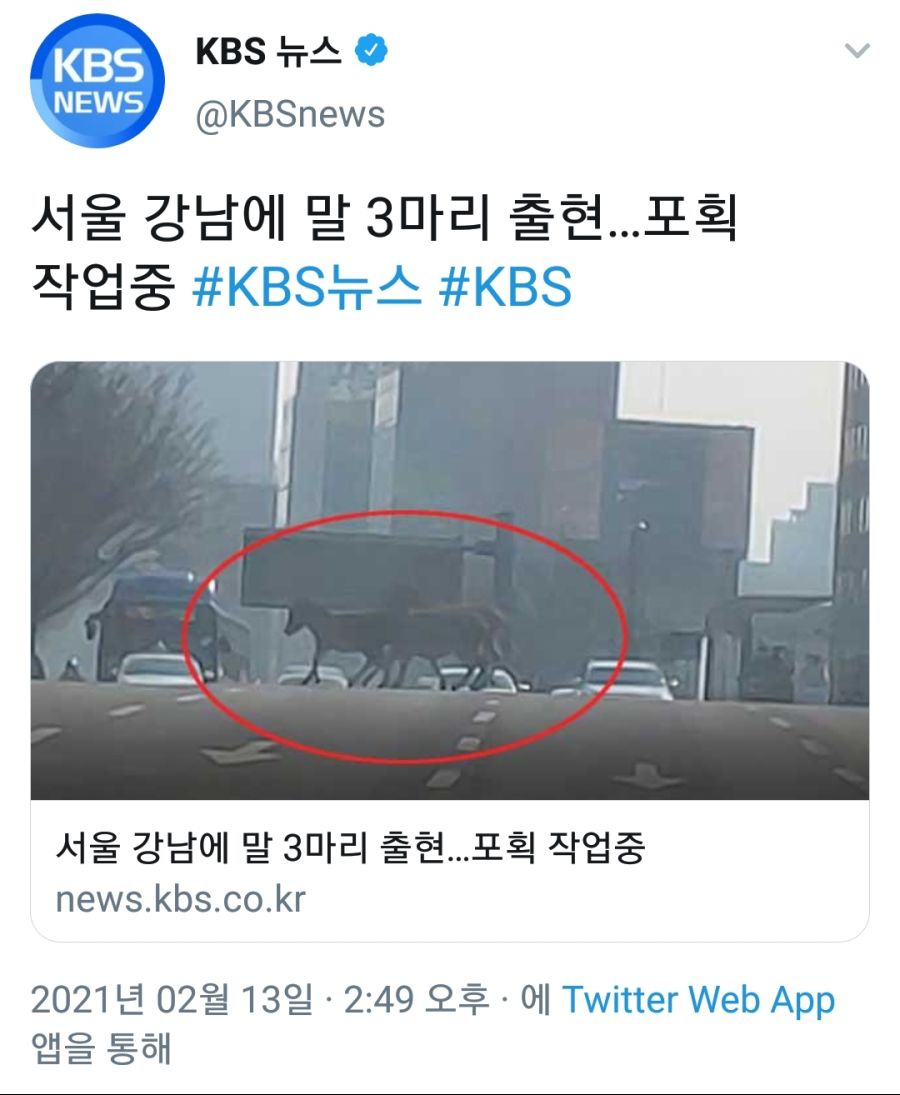
Task: Open the Twitter Web App source link
Action: click(x=698, y=1000)
